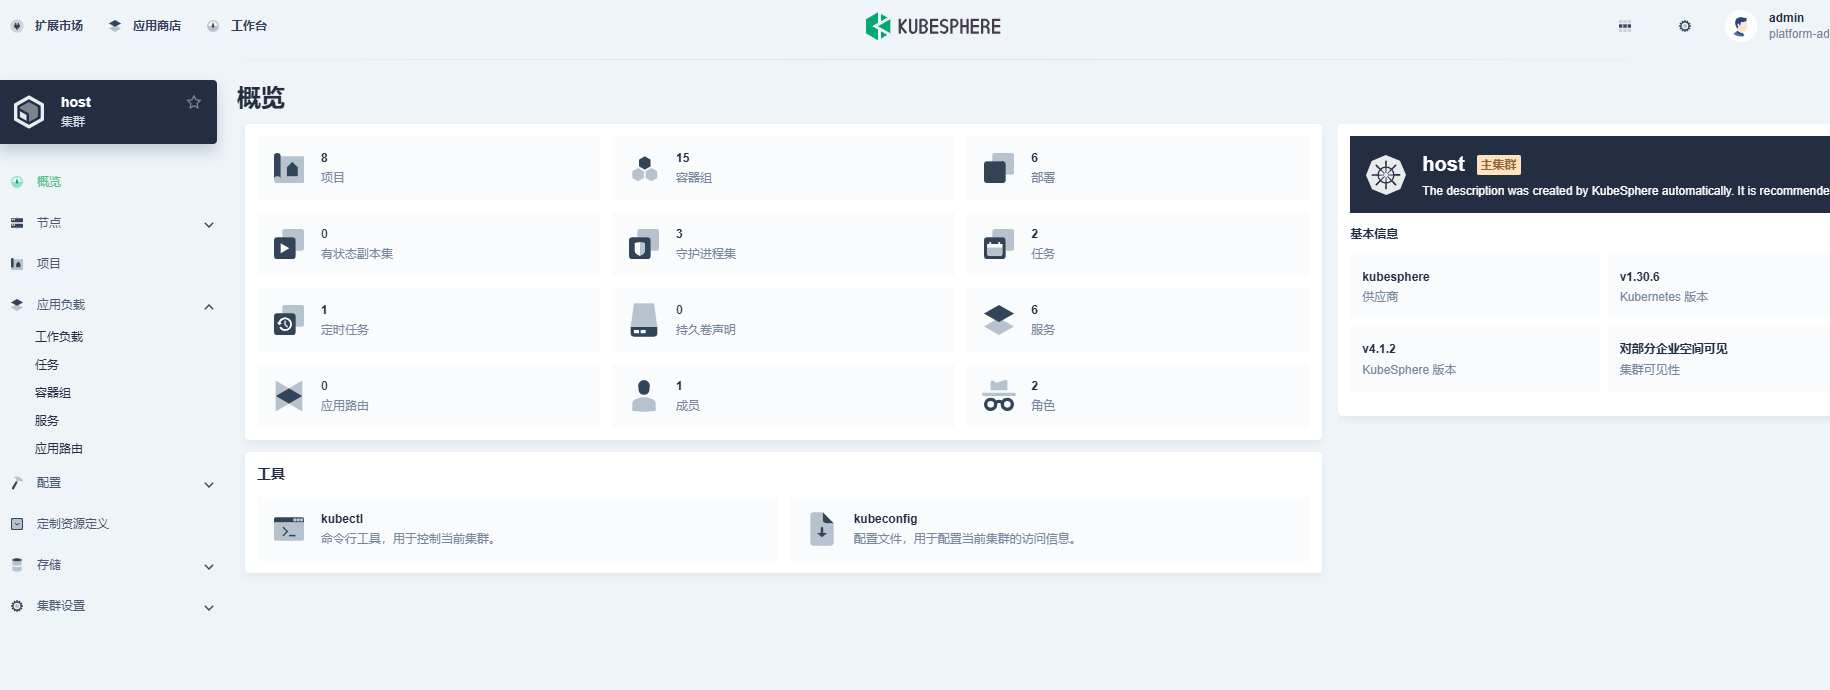Open 定制资源定义 CRDs in sidebar
Image resolution: width=1830 pixels, height=690 pixels.
[x=73, y=524]
